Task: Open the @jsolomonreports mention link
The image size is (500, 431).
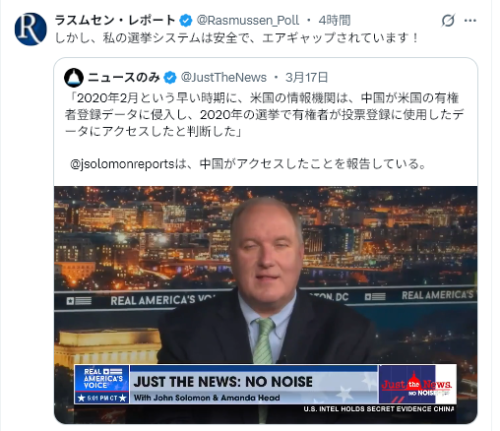Action: coord(122,164)
